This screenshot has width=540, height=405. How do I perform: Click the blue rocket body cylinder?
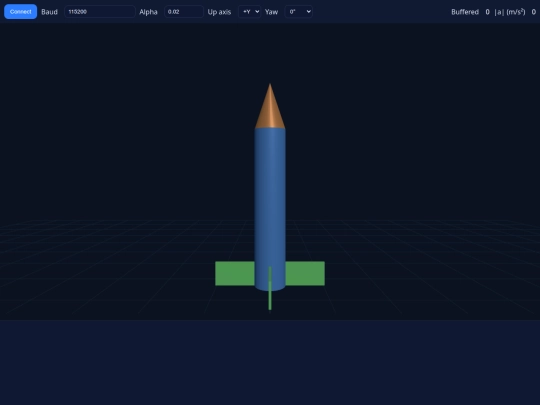(x=270, y=207)
